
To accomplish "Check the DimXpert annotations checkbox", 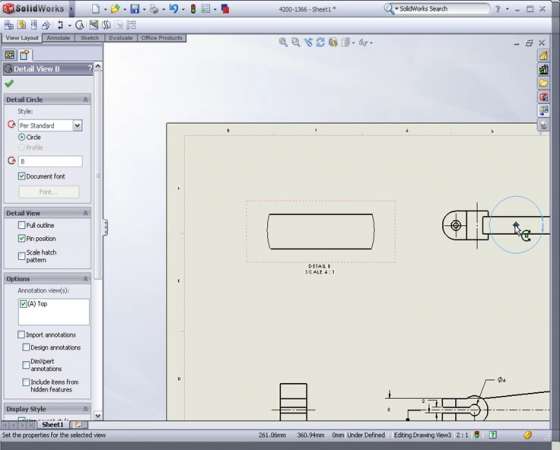I will point(26,365).
